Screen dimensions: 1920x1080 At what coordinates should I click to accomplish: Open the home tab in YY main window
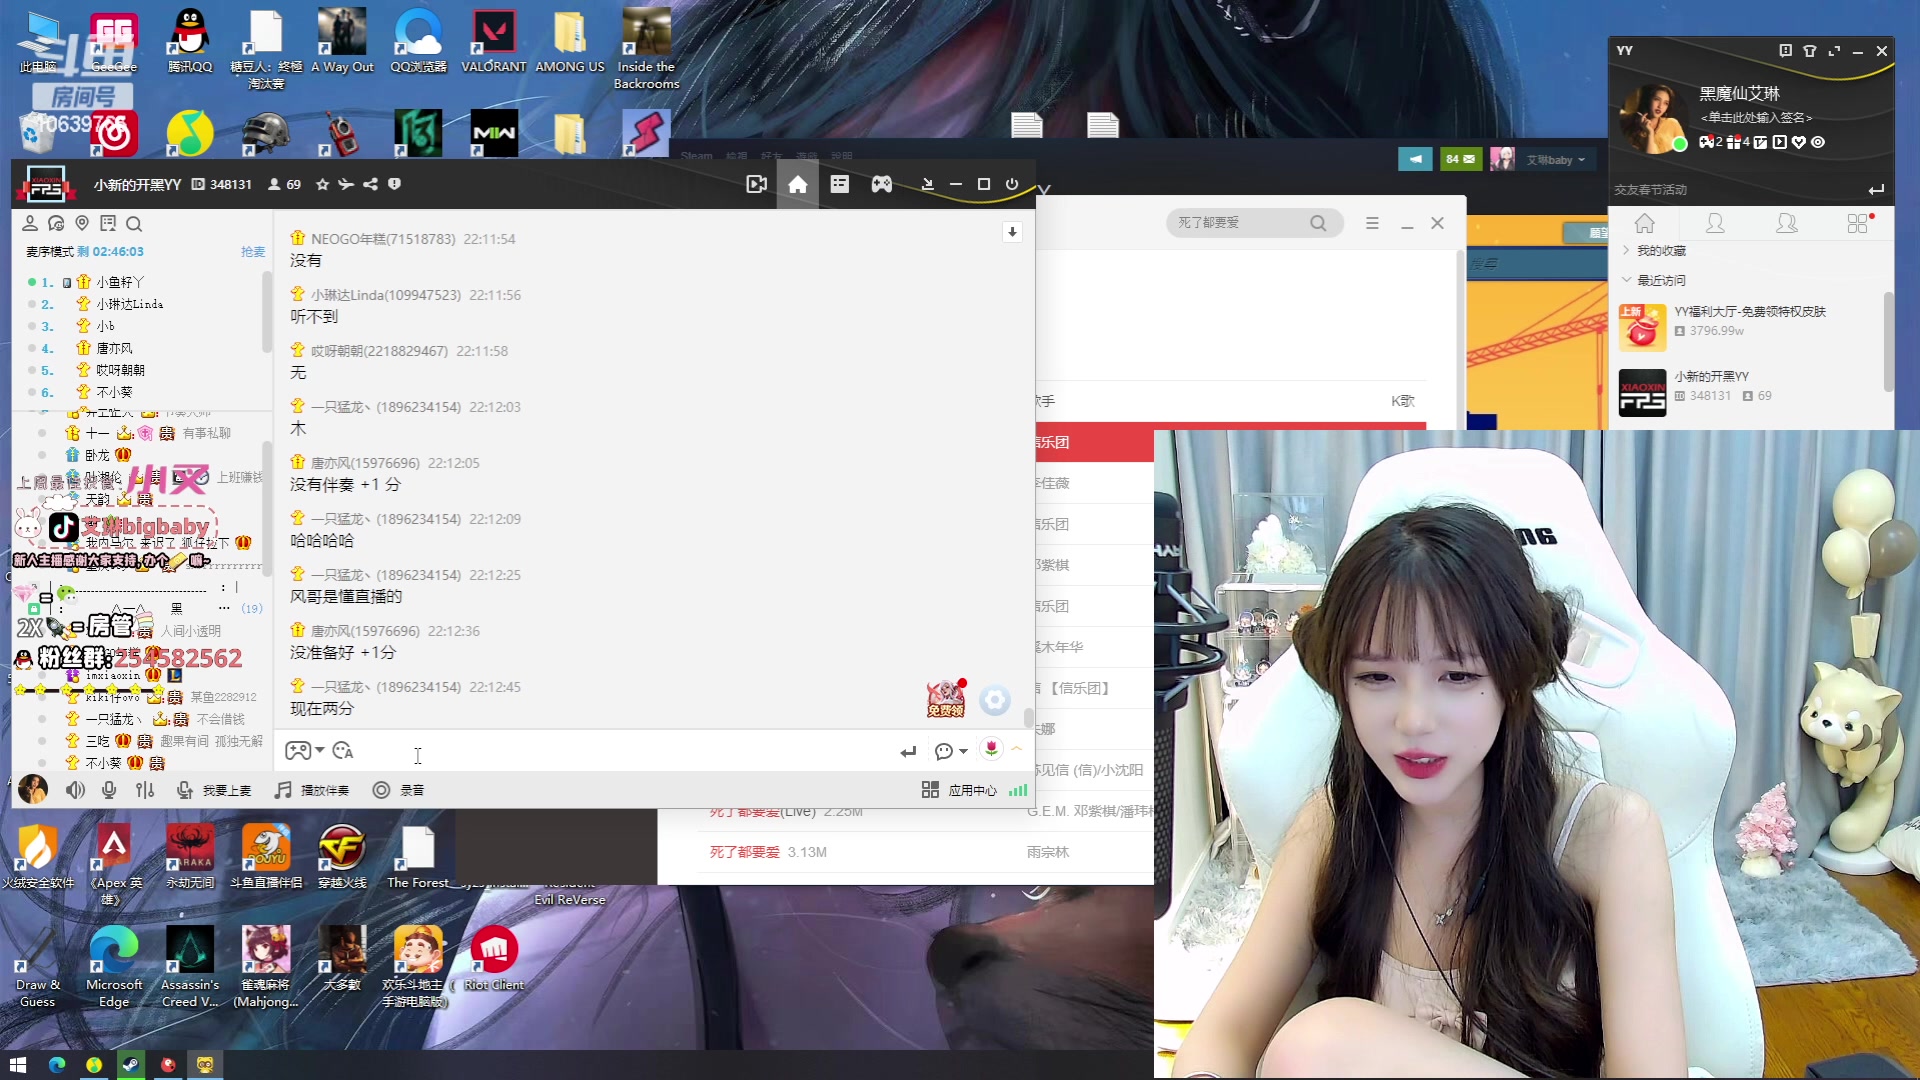1645,223
